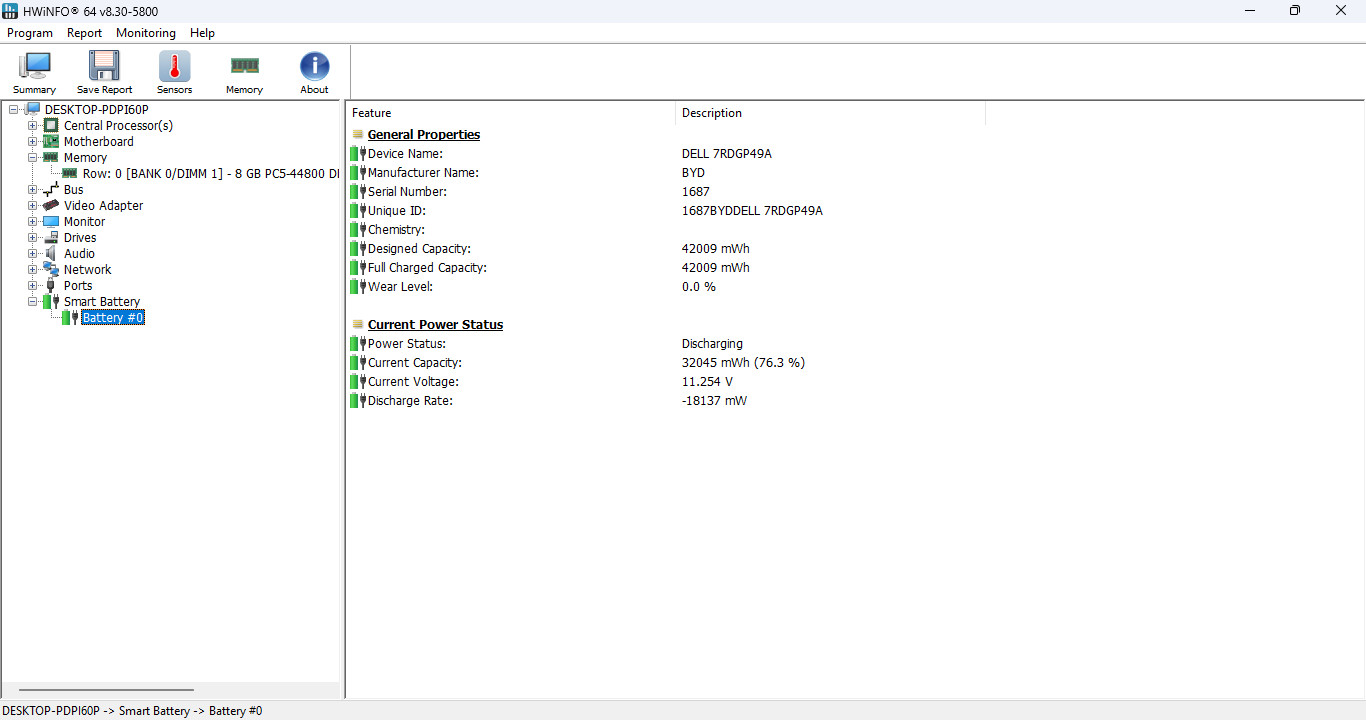Collapse the DESKTOP-PDPI60P root node
This screenshot has height=720, width=1366.
(x=14, y=110)
